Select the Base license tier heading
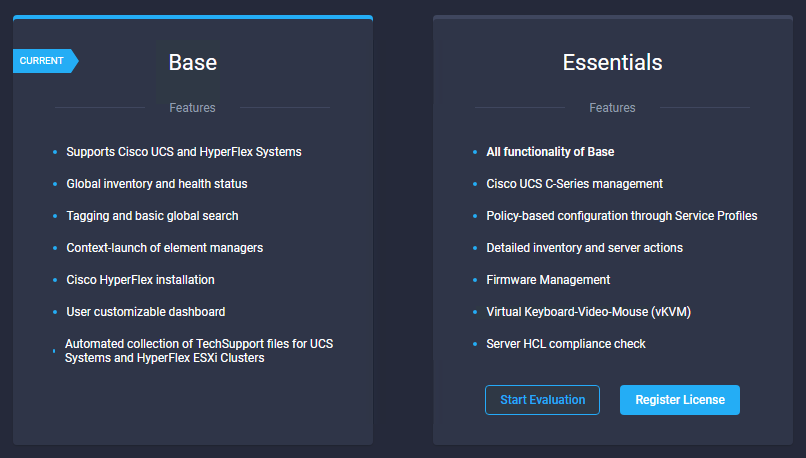 point(192,62)
